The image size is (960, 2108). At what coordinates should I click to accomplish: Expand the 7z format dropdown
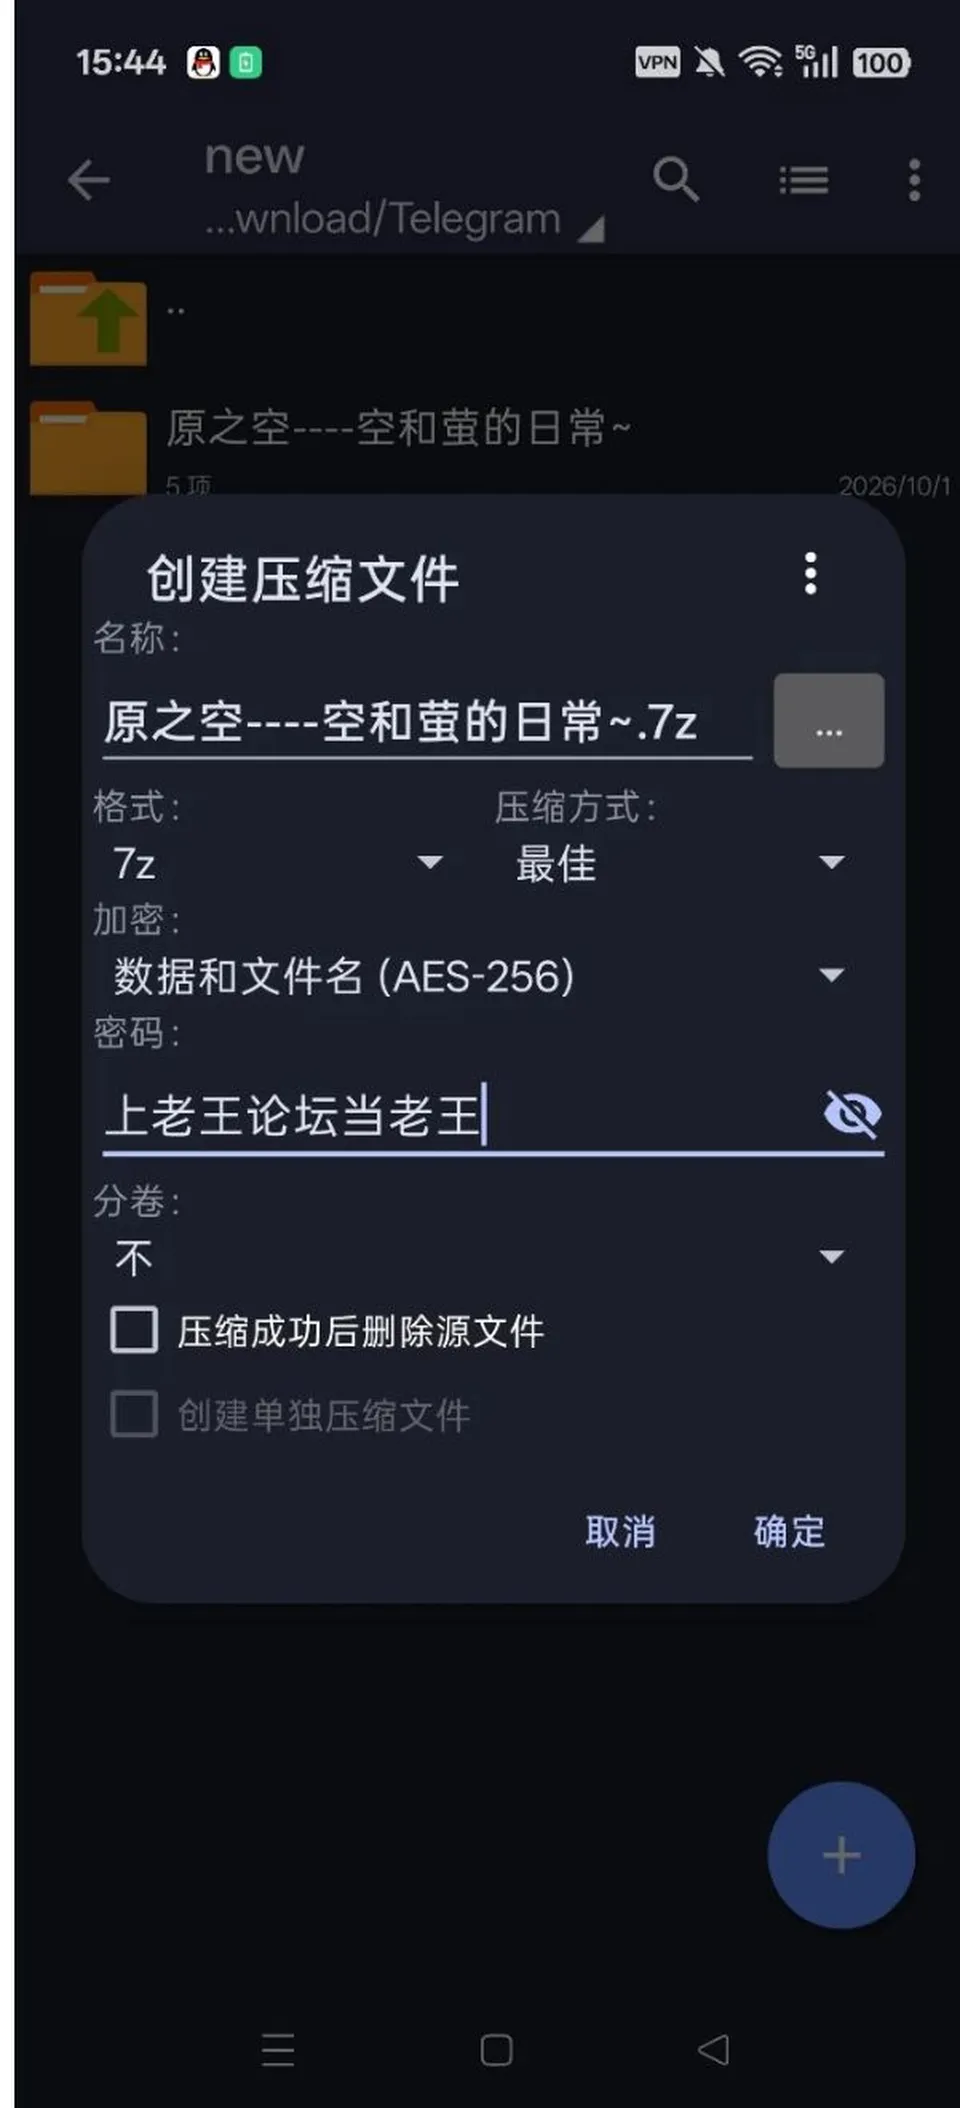pos(277,863)
